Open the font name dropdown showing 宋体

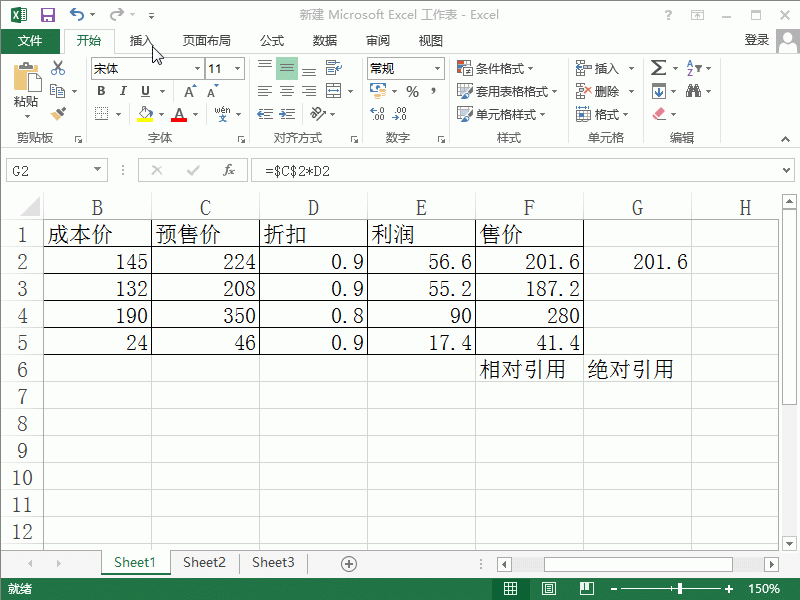(x=140, y=68)
